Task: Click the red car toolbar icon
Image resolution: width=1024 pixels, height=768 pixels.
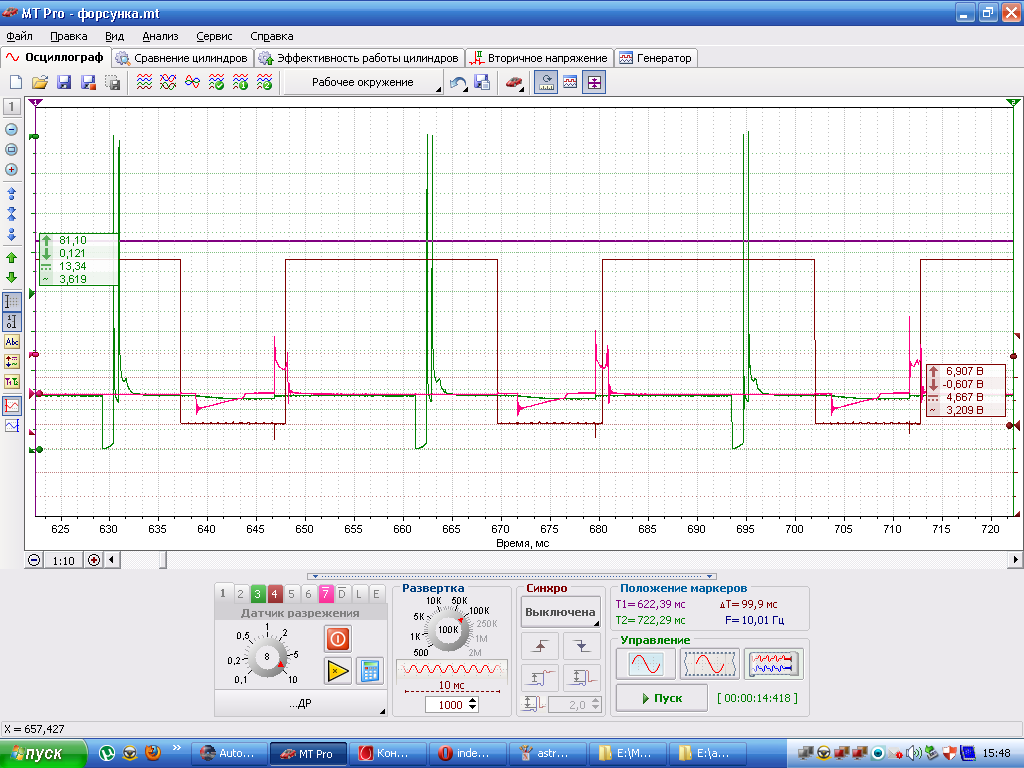Action: pos(514,83)
